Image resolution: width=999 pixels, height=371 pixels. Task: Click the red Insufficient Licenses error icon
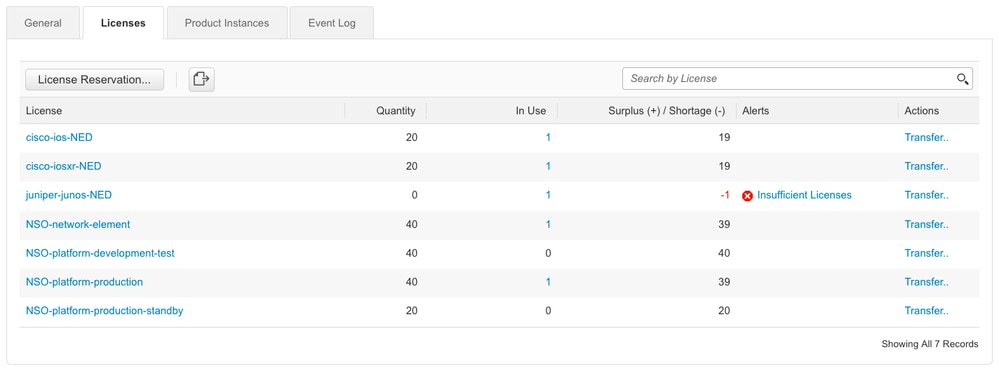click(747, 196)
